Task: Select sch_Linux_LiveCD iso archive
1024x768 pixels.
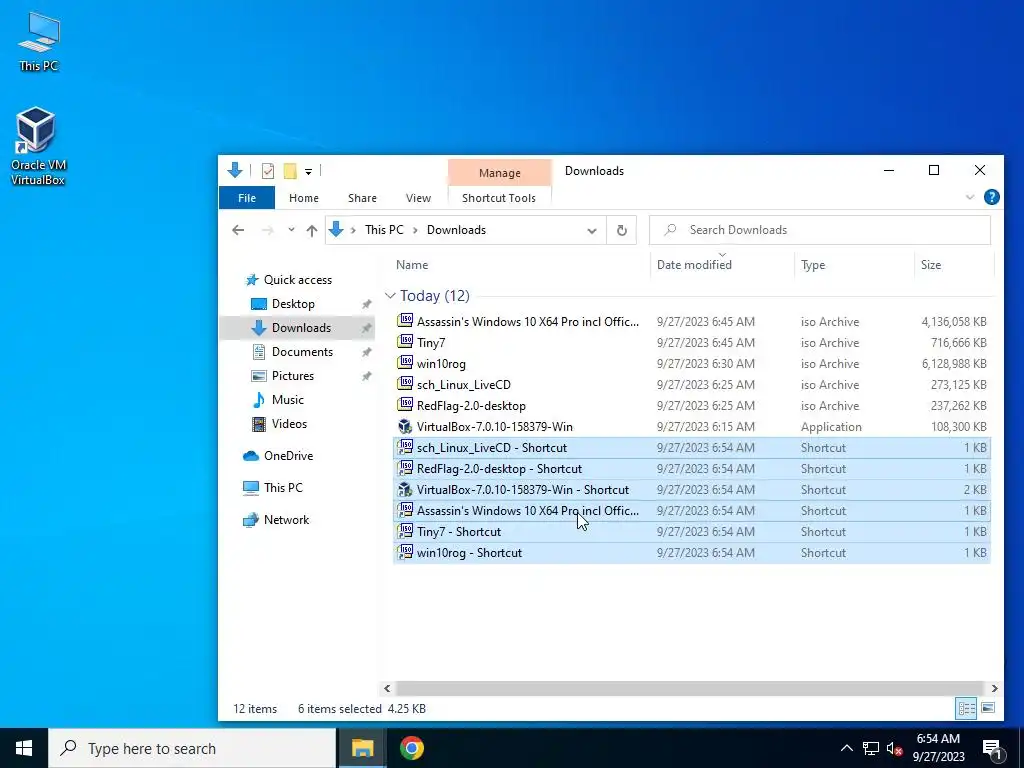Action: (x=692, y=385)
